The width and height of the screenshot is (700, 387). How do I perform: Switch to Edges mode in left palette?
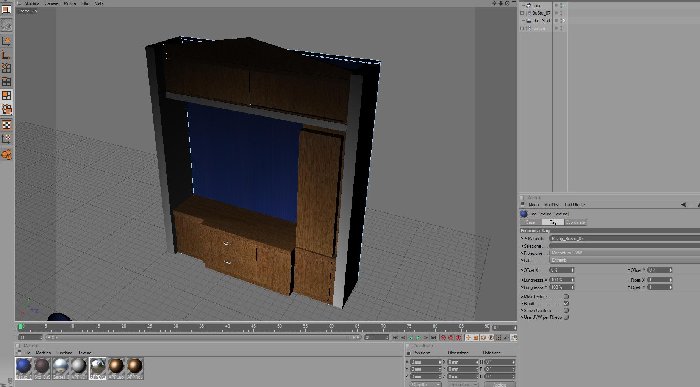pyautogui.click(x=6, y=82)
